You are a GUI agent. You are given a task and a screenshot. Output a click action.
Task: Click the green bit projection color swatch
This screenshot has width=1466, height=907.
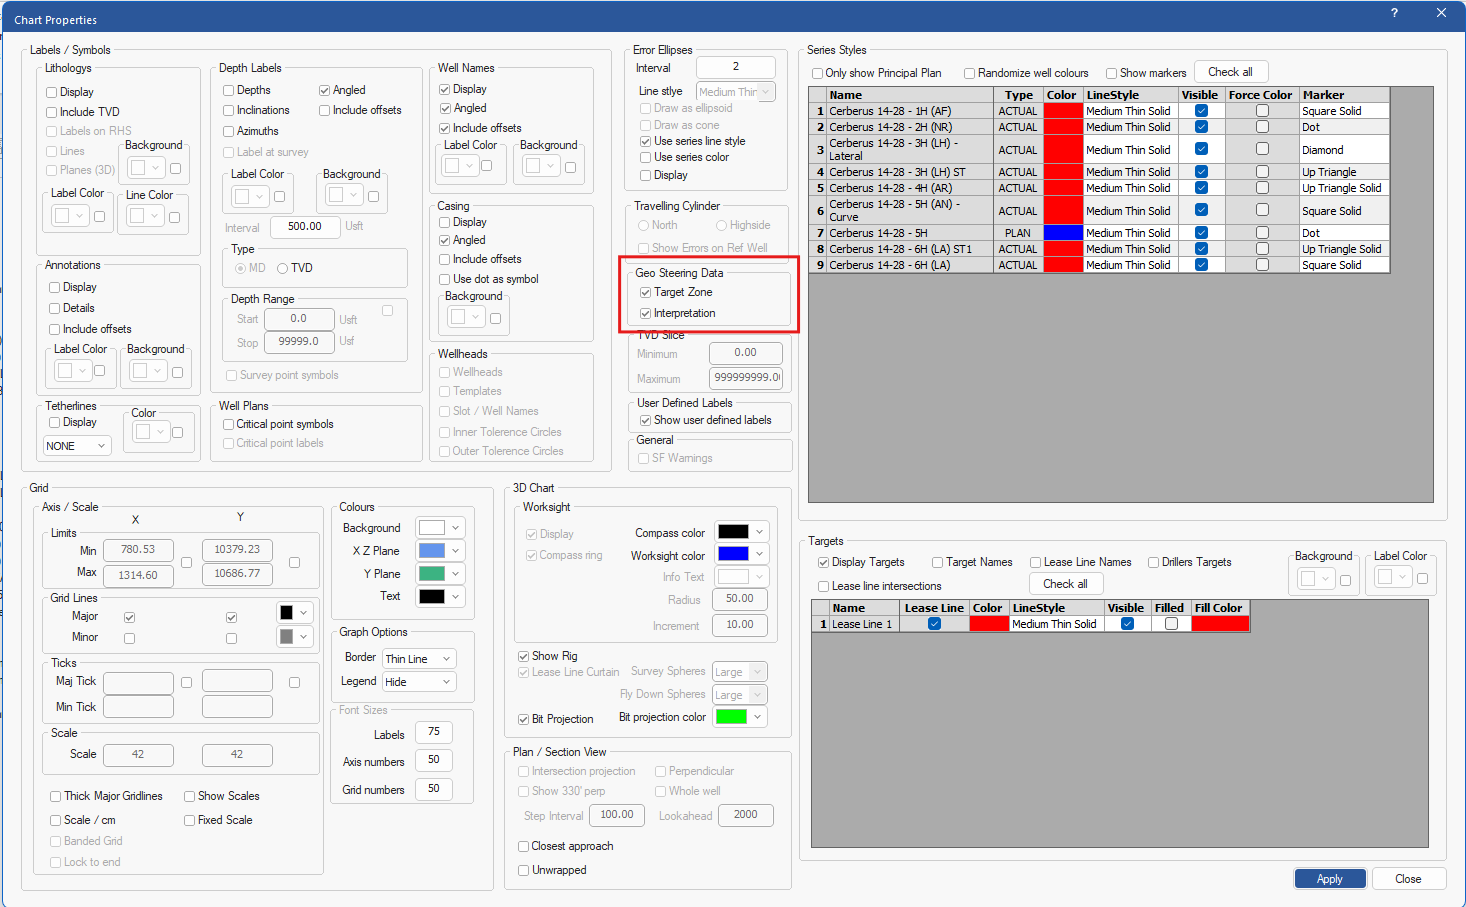[x=731, y=717]
